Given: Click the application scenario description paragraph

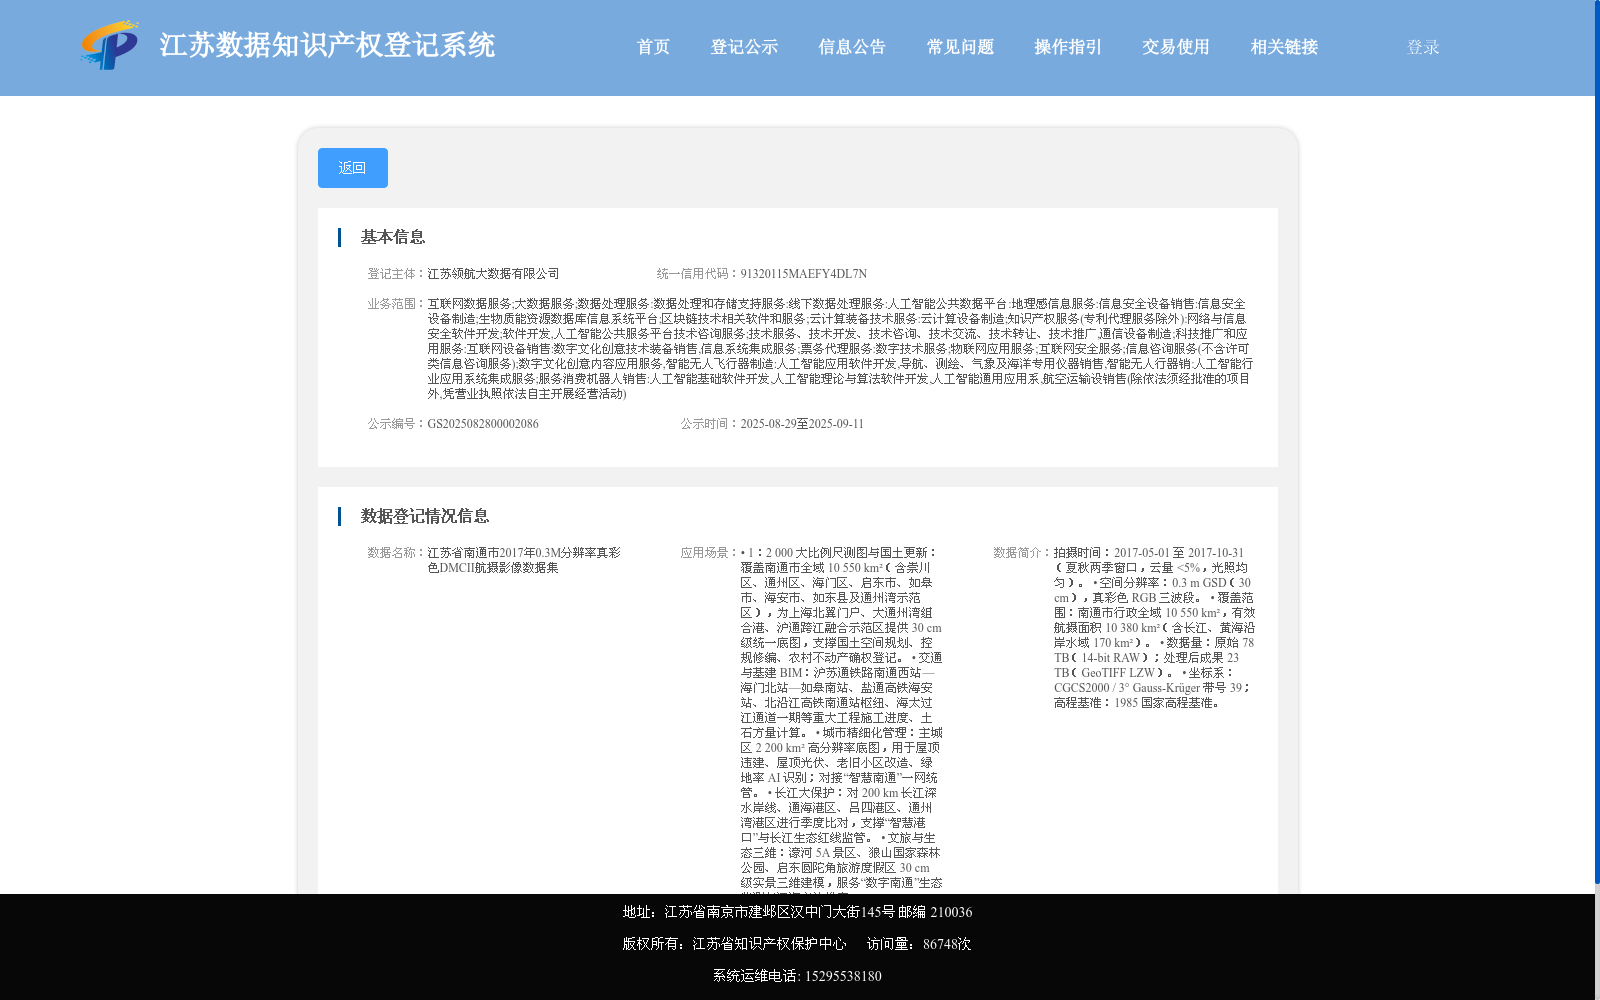Looking at the screenshot, I should coord(841,718).
